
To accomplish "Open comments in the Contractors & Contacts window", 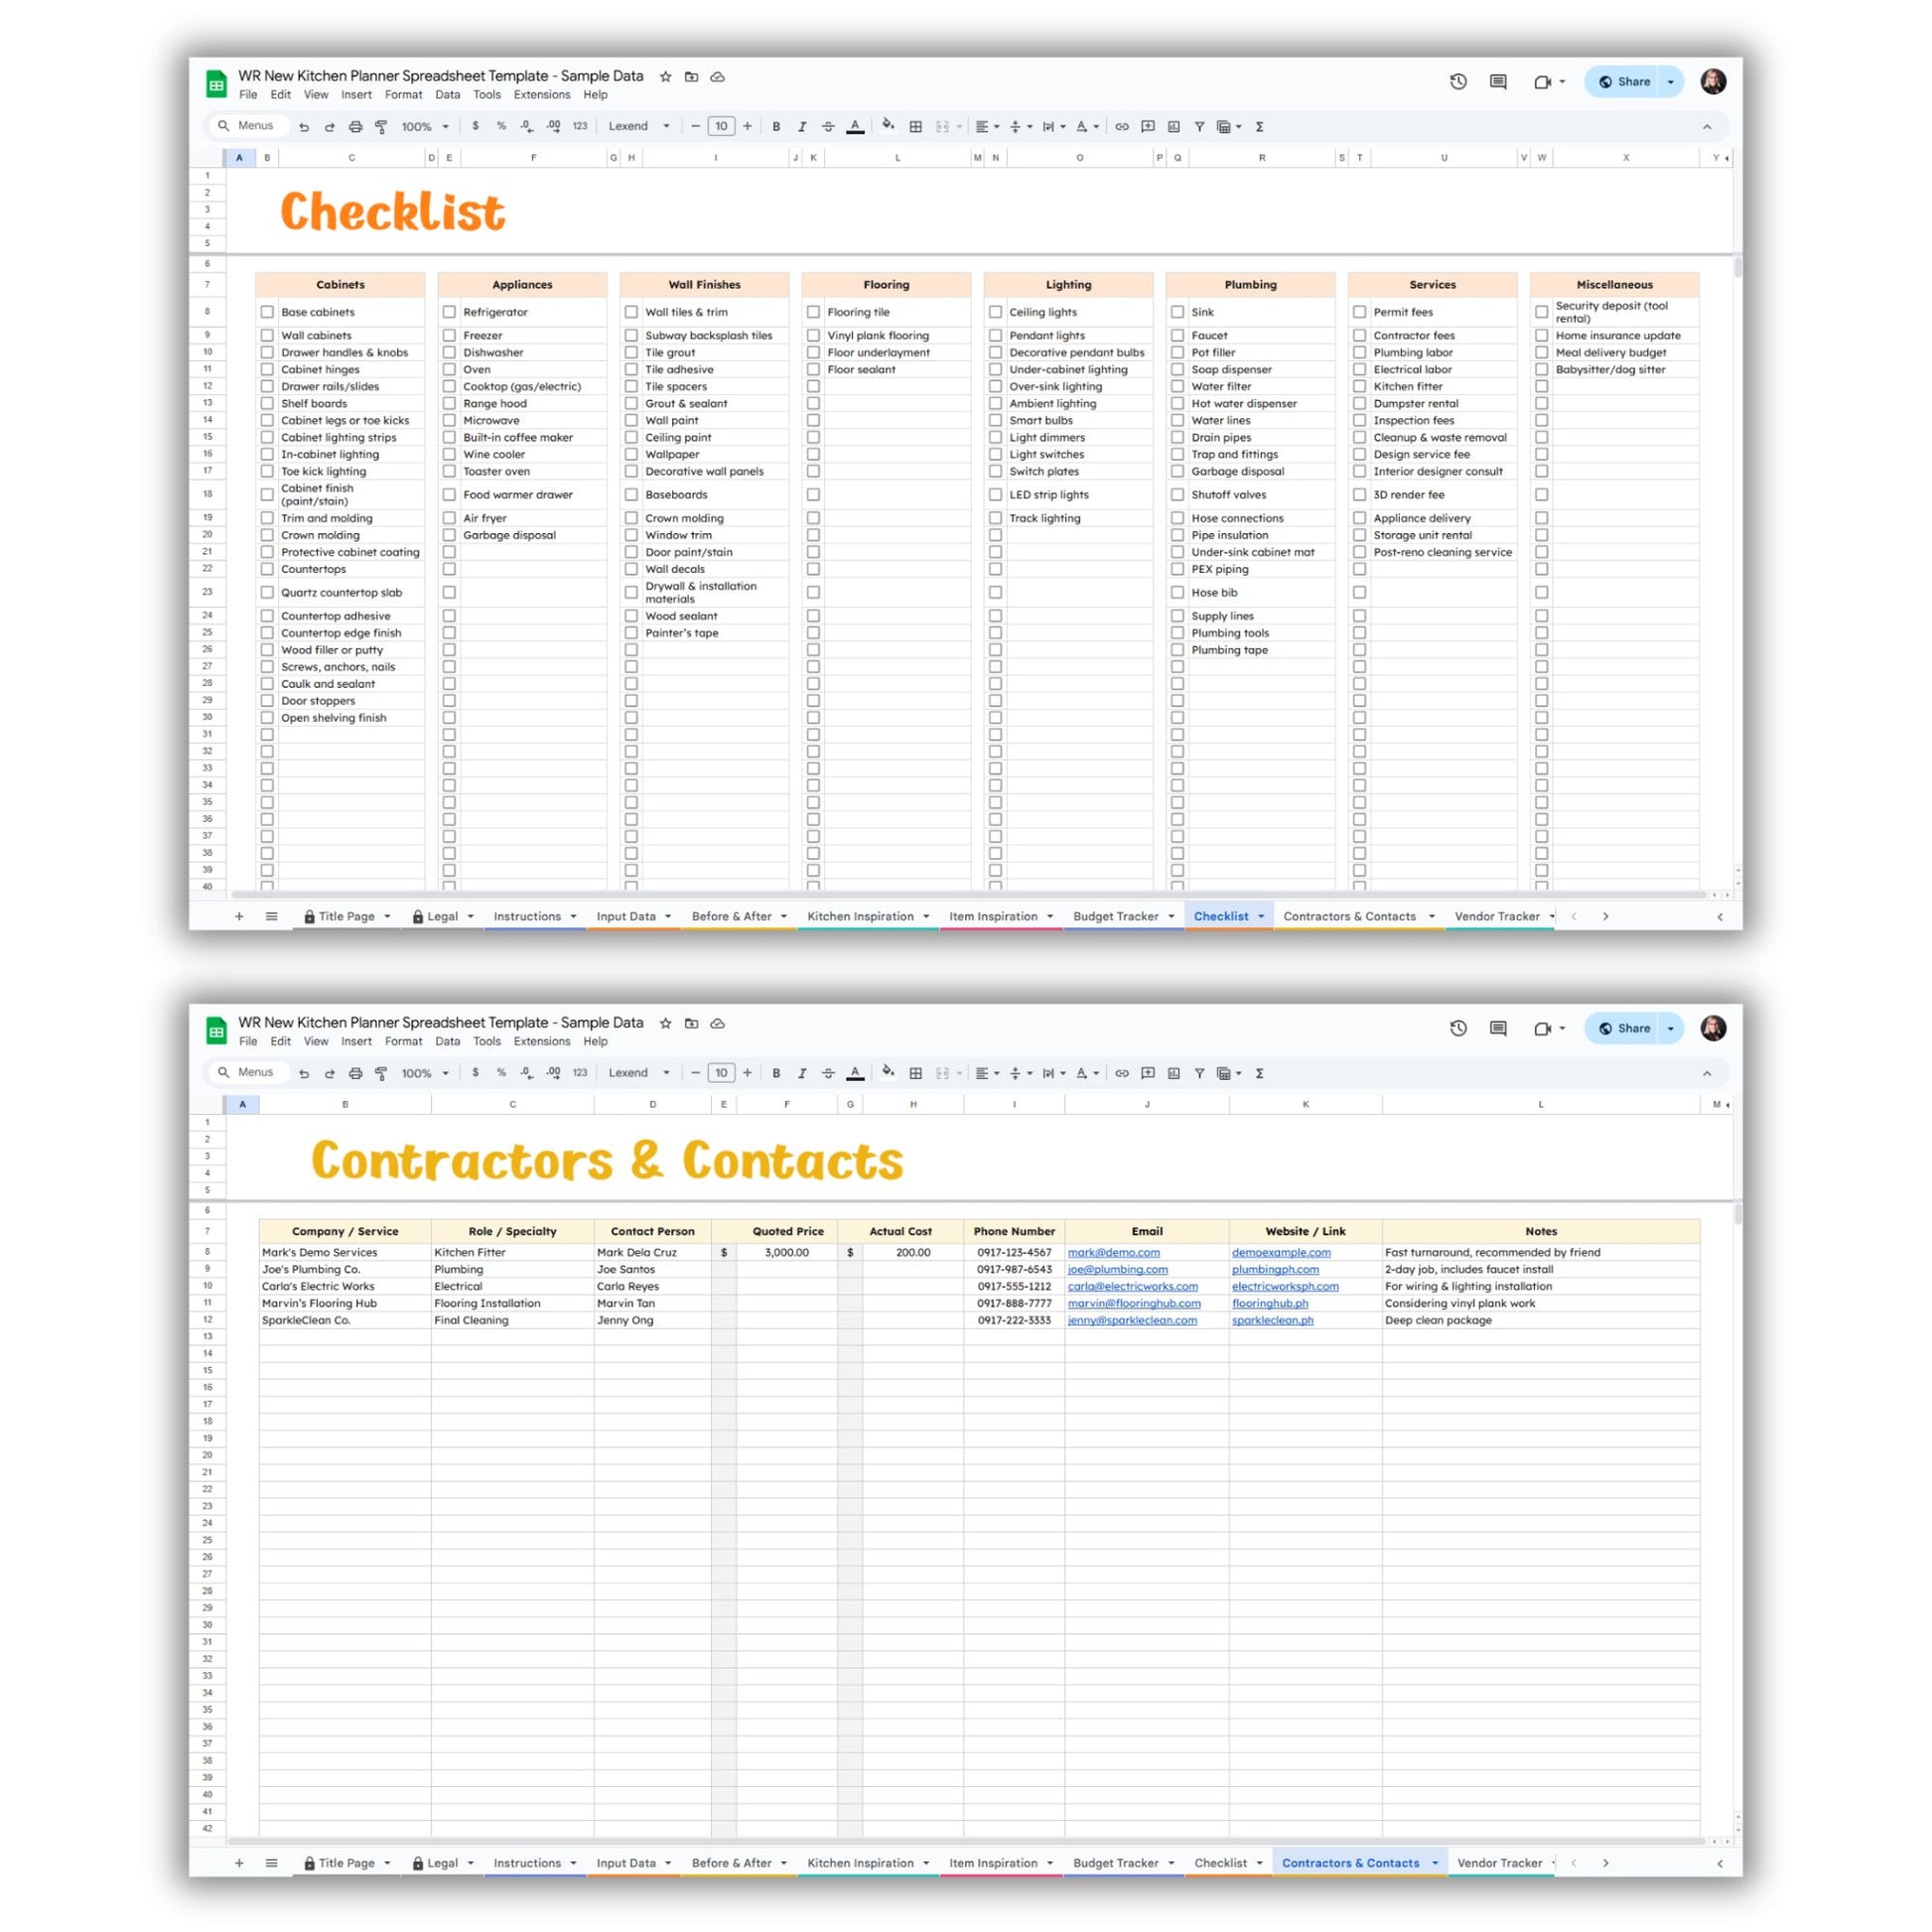I will tap(1497, 1028).
